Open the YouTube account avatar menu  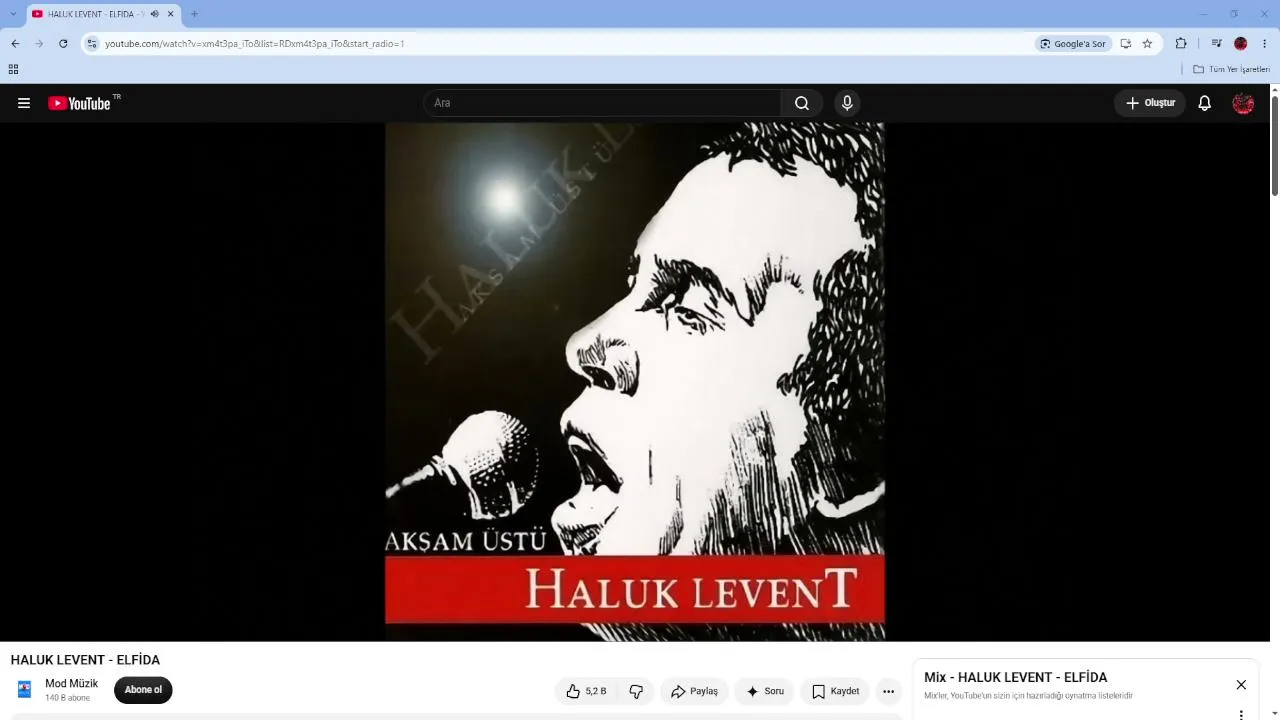pos(1243,103)
